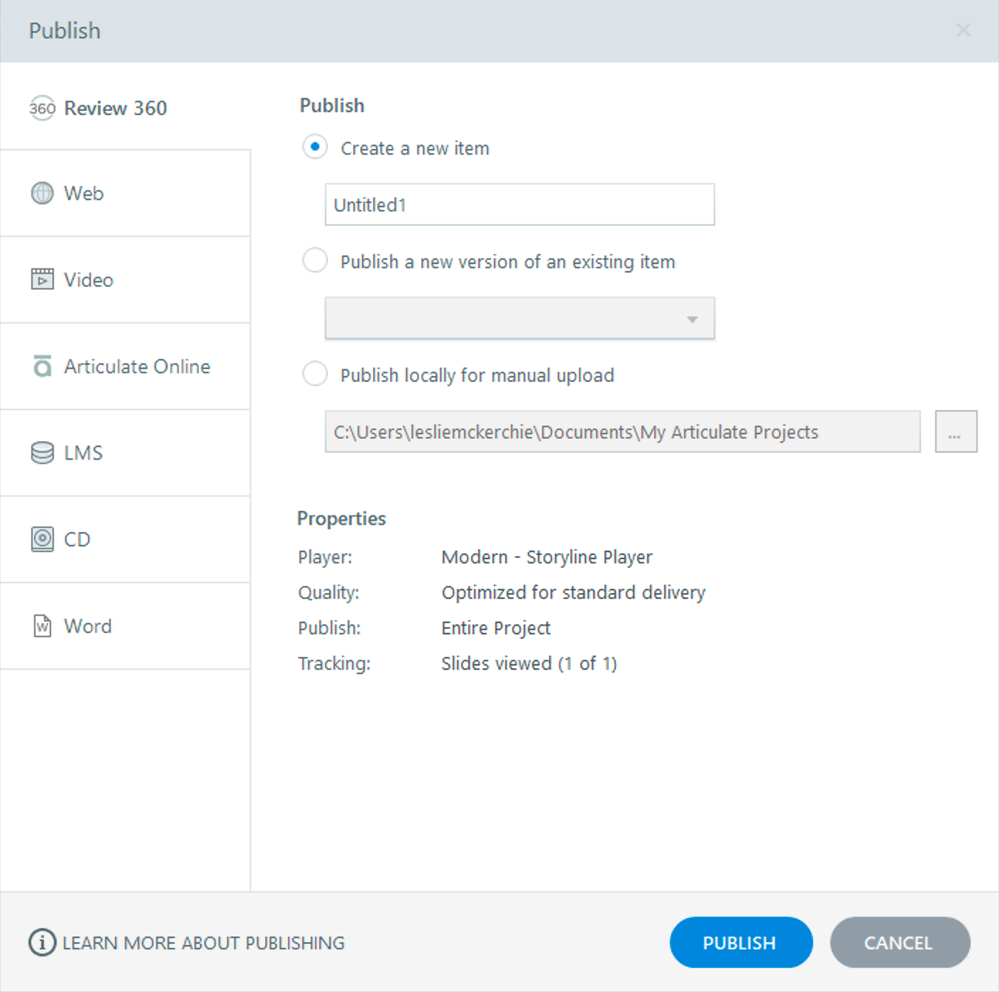Expand the existing item dropdown
This screenshot has width=999, height=992.
pyautogui.click(x=519, y=319)
